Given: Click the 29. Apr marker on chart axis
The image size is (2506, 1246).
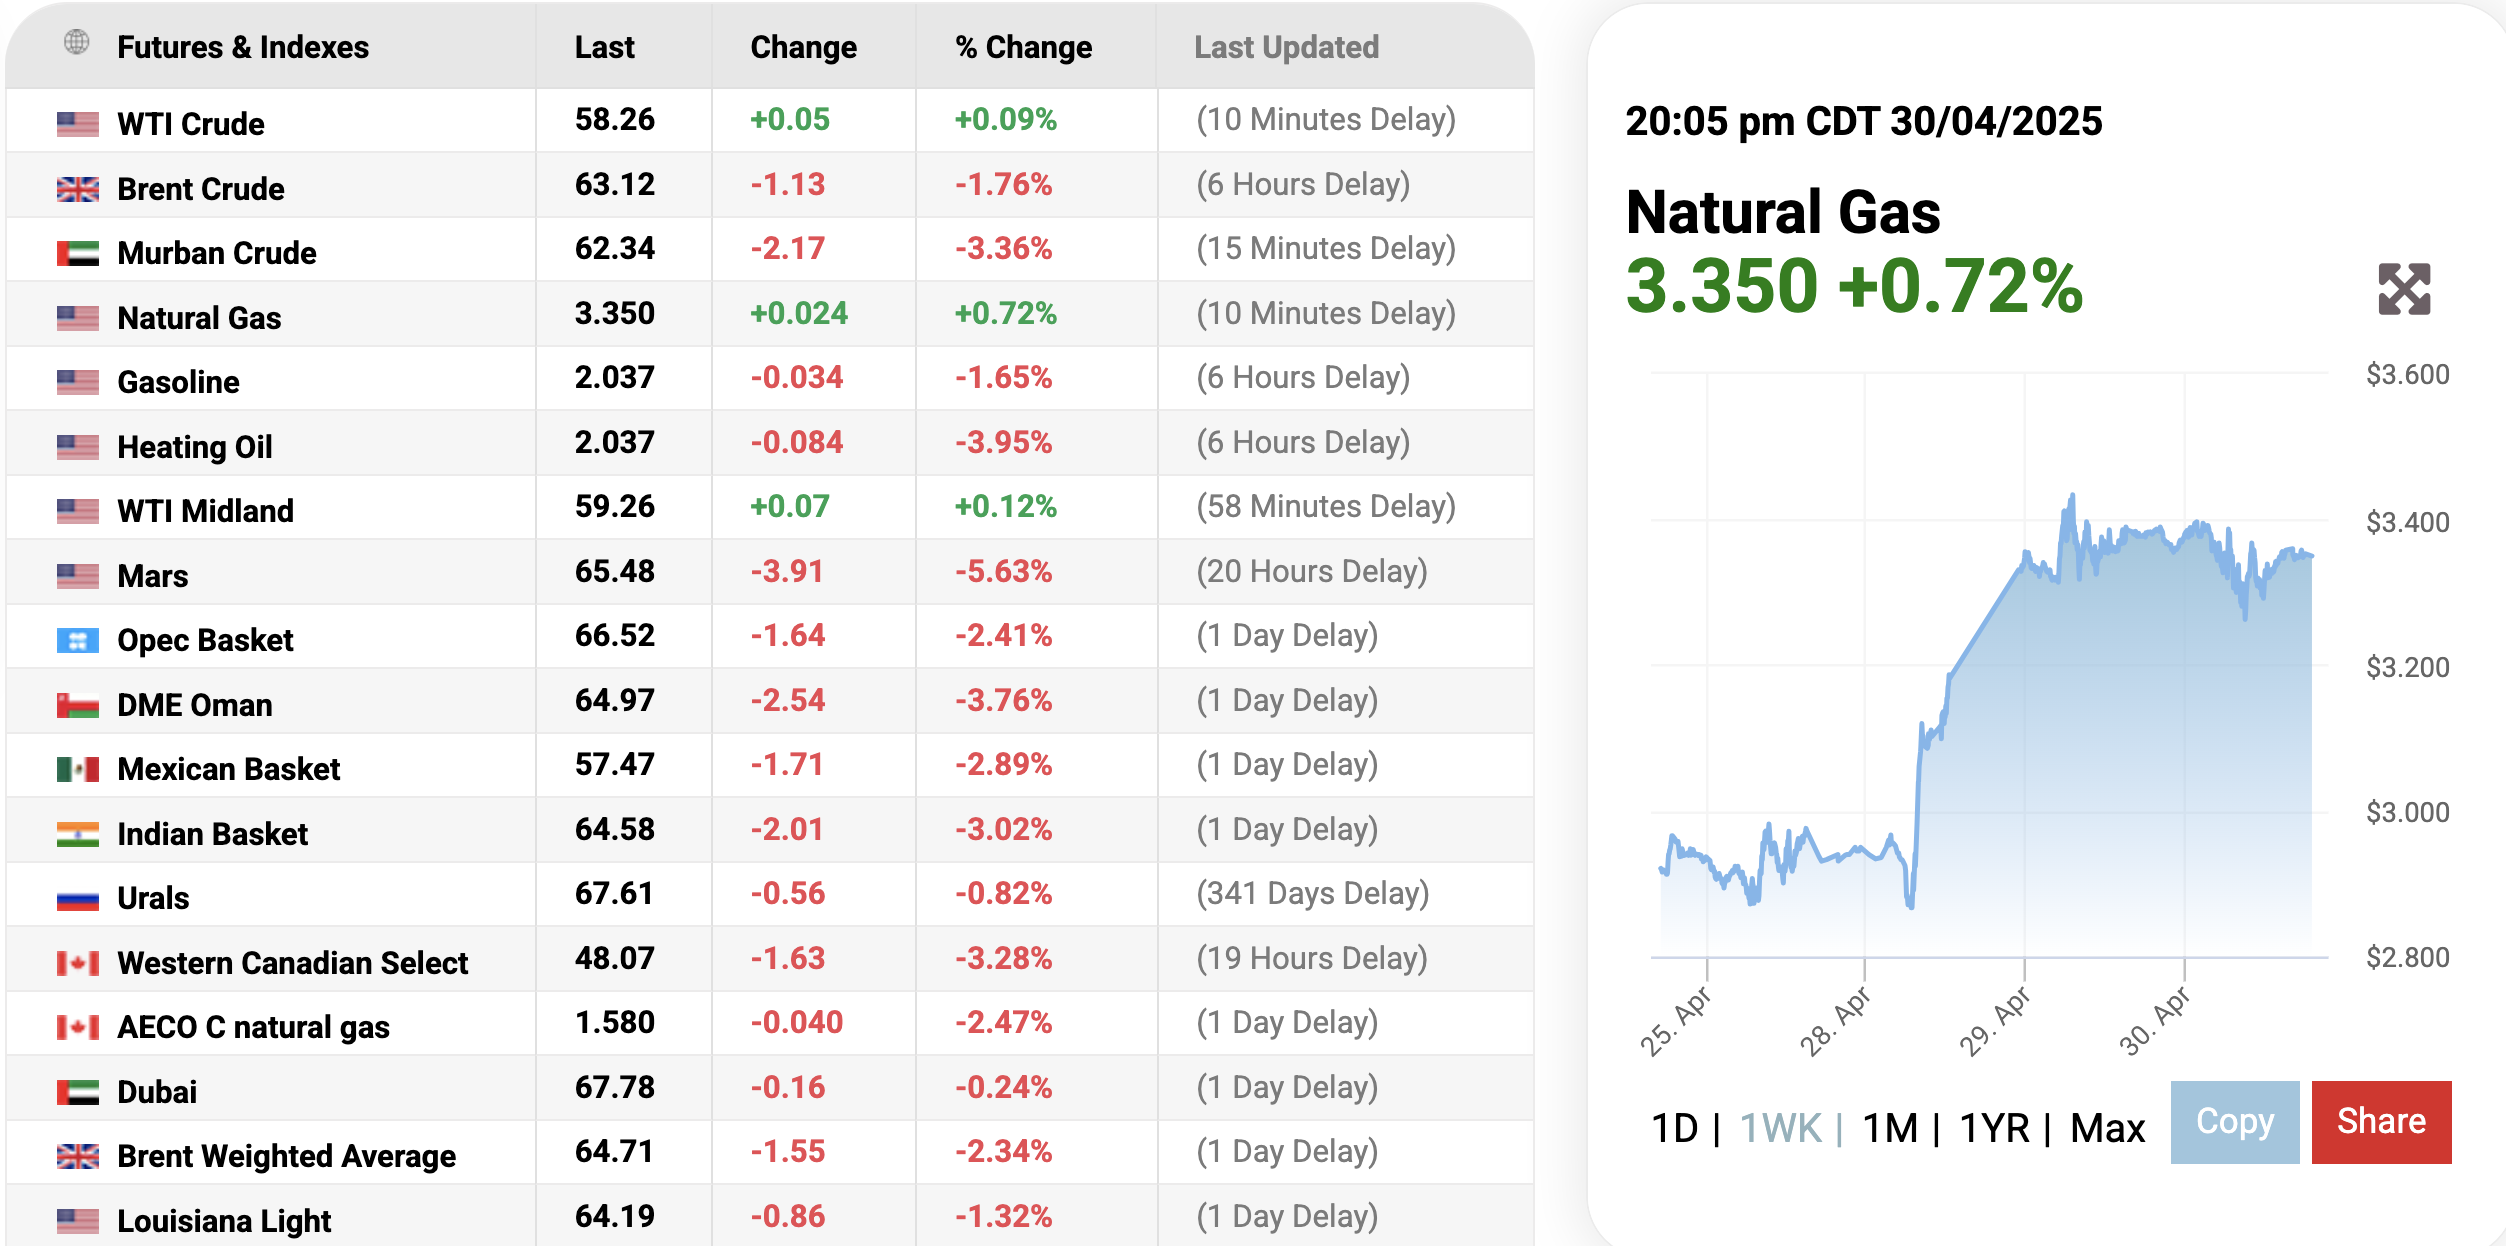Looking at the screenshot, I should pos(1995,1021).
